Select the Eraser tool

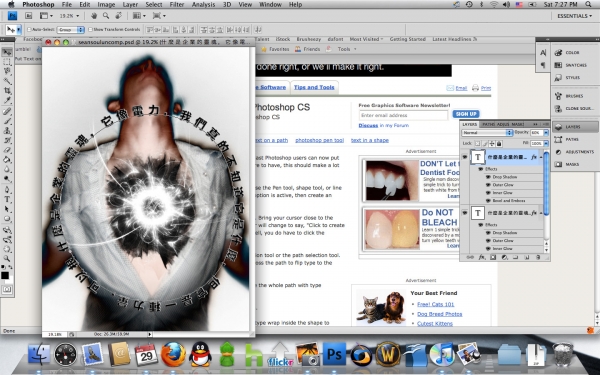pos(7,150)
